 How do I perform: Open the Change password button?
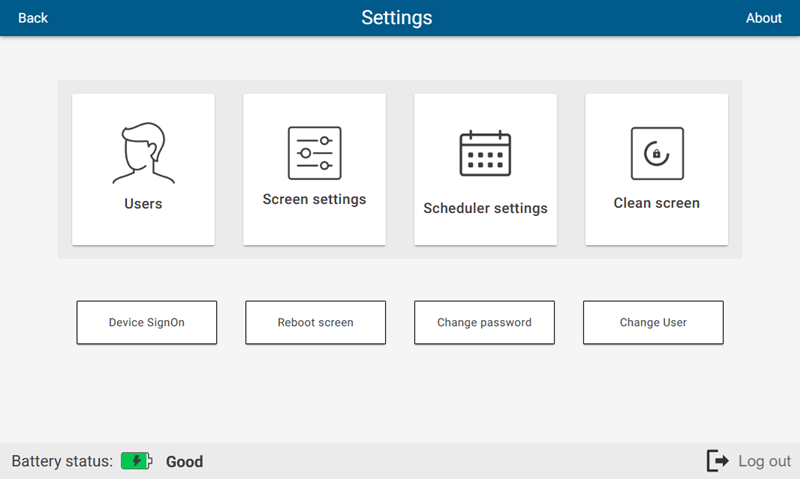coord(484,322)
